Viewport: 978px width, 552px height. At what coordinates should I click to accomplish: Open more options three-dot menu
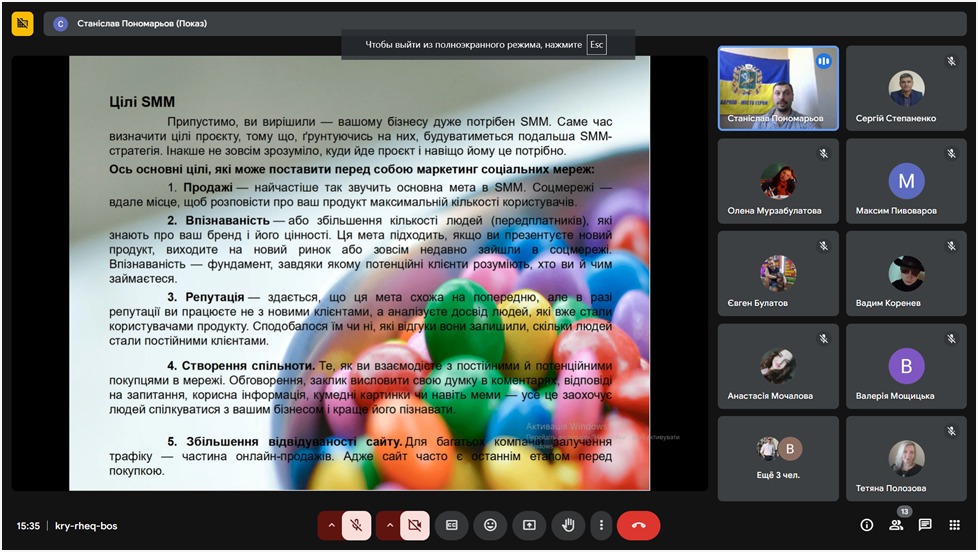601,525
